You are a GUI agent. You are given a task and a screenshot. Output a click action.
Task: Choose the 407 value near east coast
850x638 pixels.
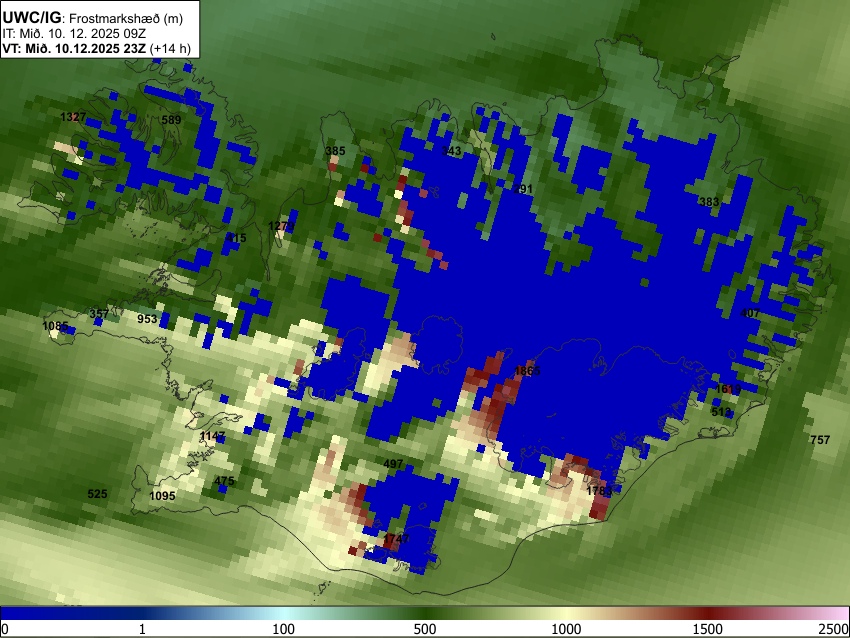[x=750, y=313]
